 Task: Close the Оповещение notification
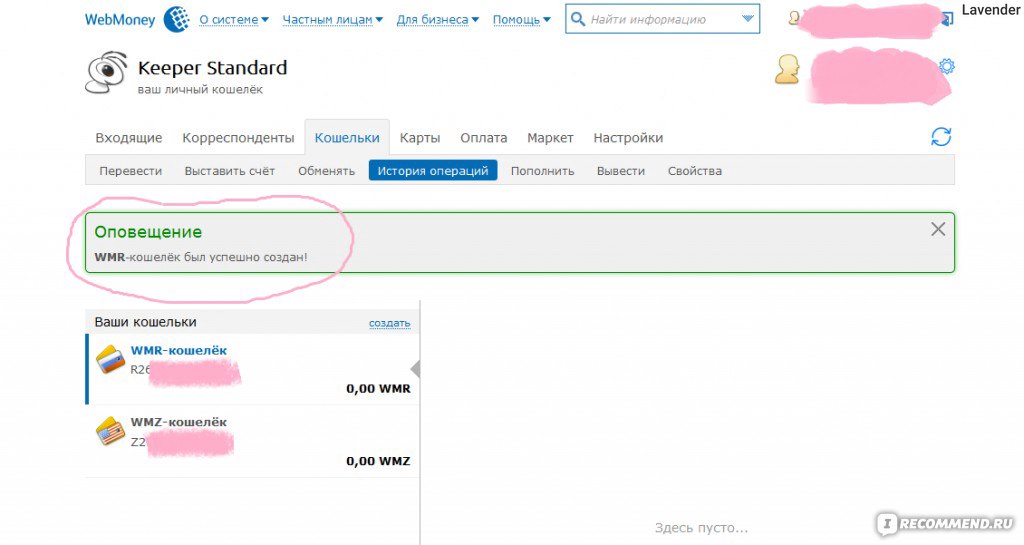938,229
